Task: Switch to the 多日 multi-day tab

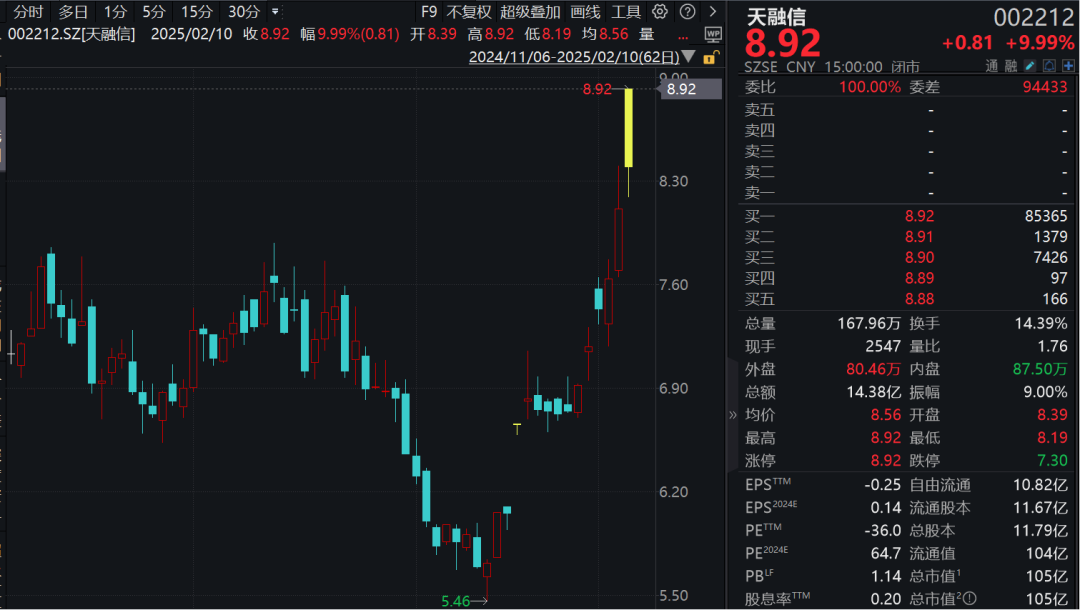Action: click(73, 12)
